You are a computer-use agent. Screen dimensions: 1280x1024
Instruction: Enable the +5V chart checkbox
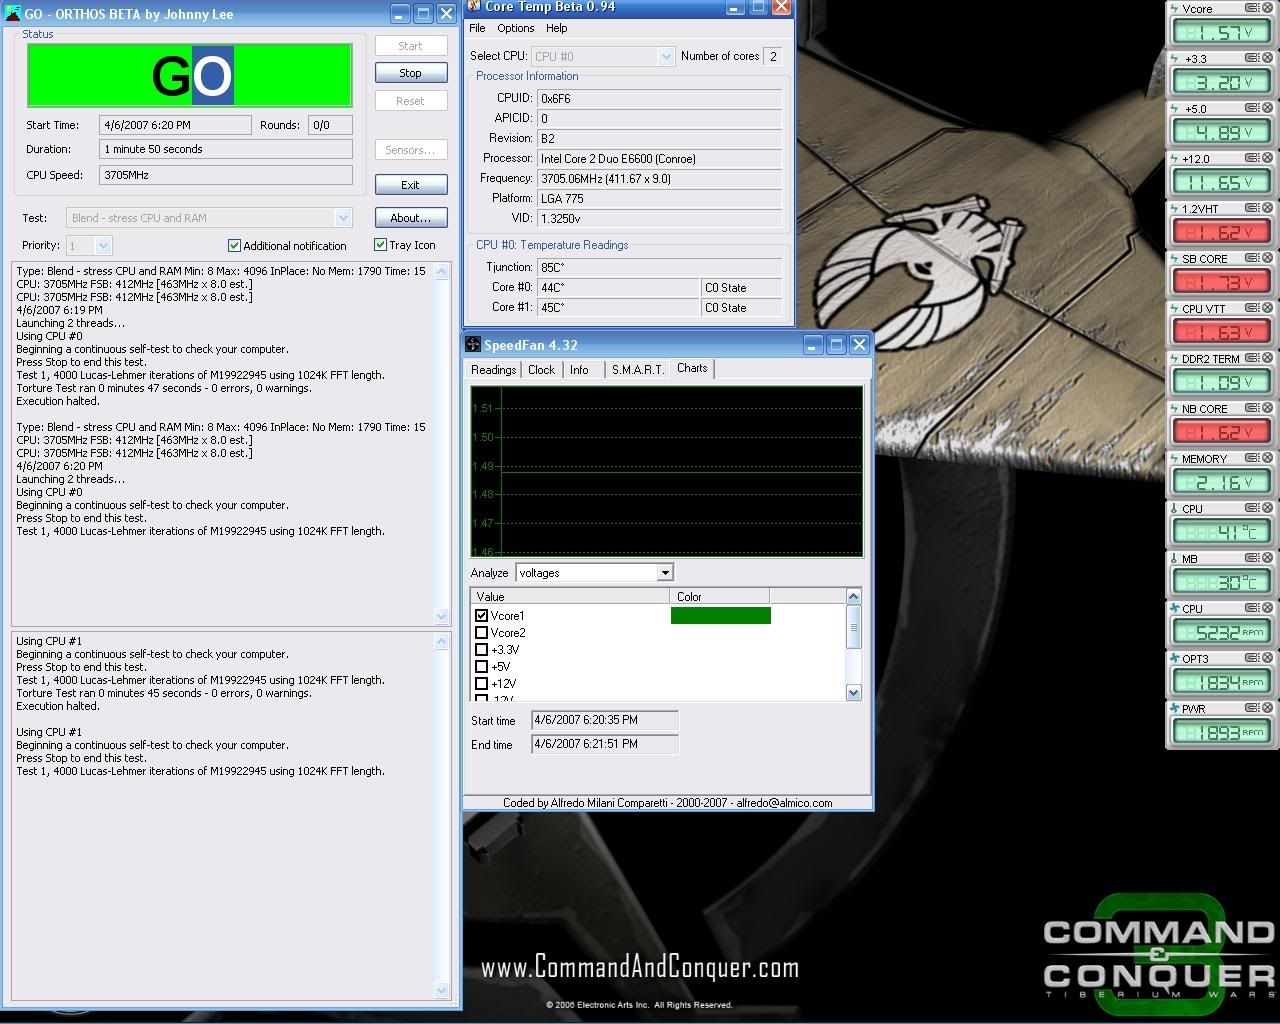coord(482,667)
